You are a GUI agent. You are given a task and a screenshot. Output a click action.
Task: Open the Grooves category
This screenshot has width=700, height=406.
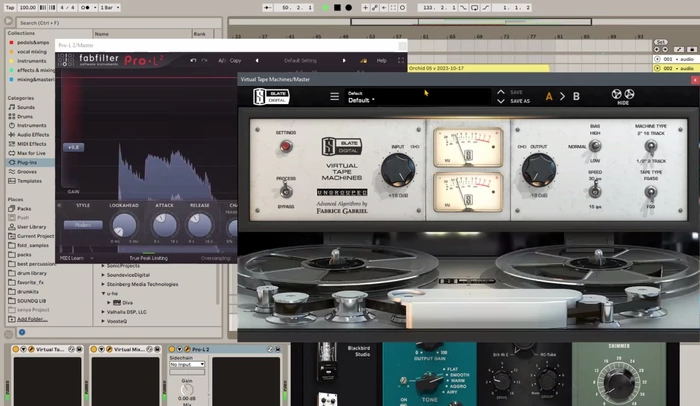click(x=27, y=172)
